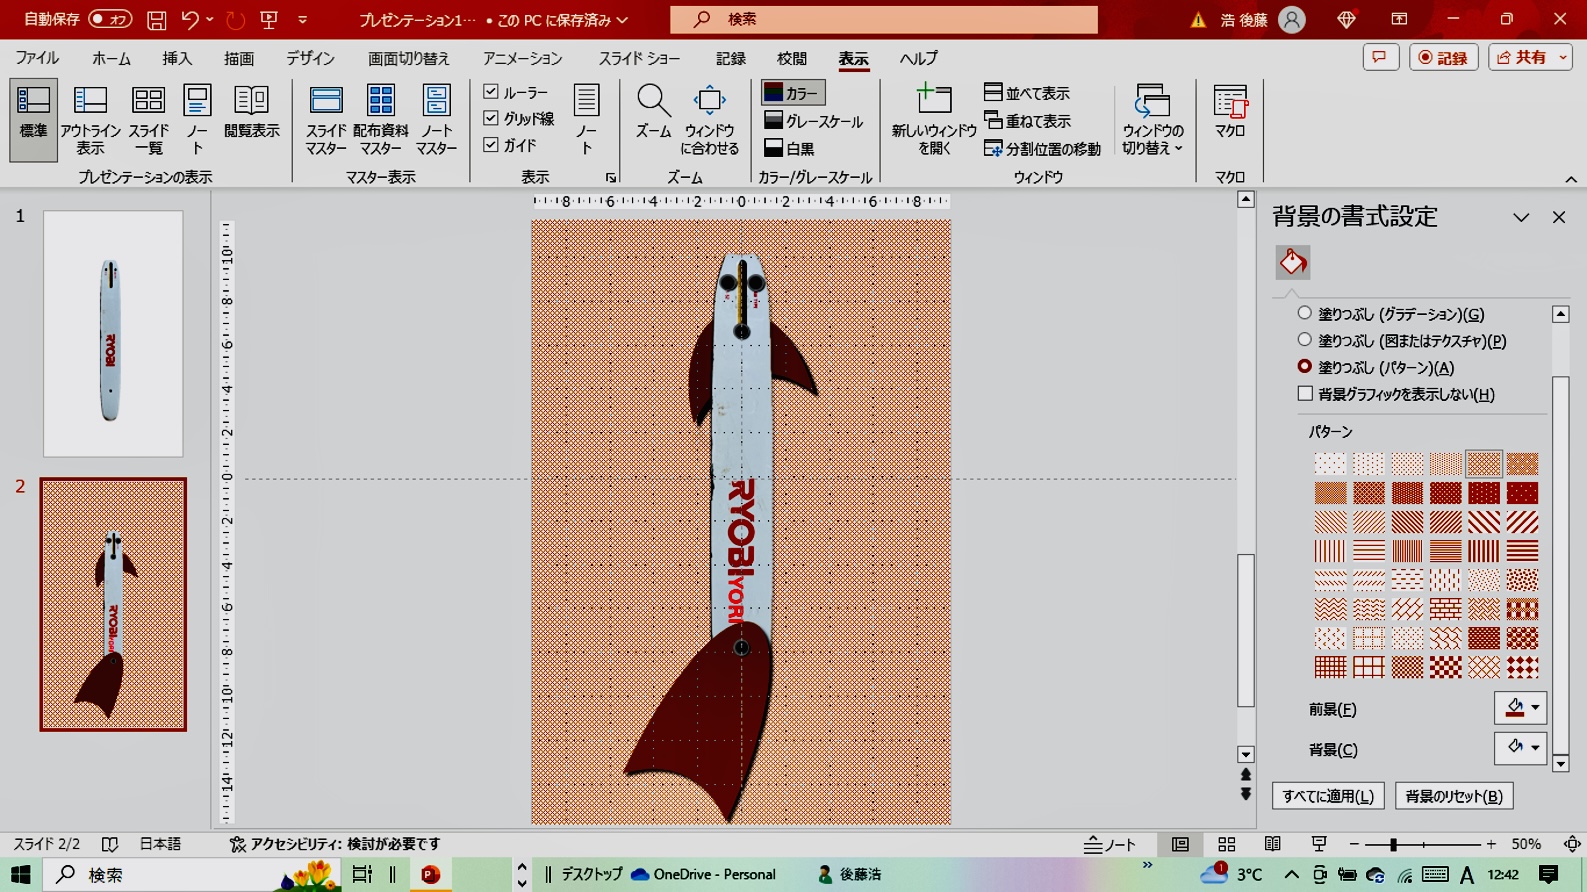
Task: Click ウィンドウに合わせる fit to window
Action: pyautogui.click(x=710, y=119)
